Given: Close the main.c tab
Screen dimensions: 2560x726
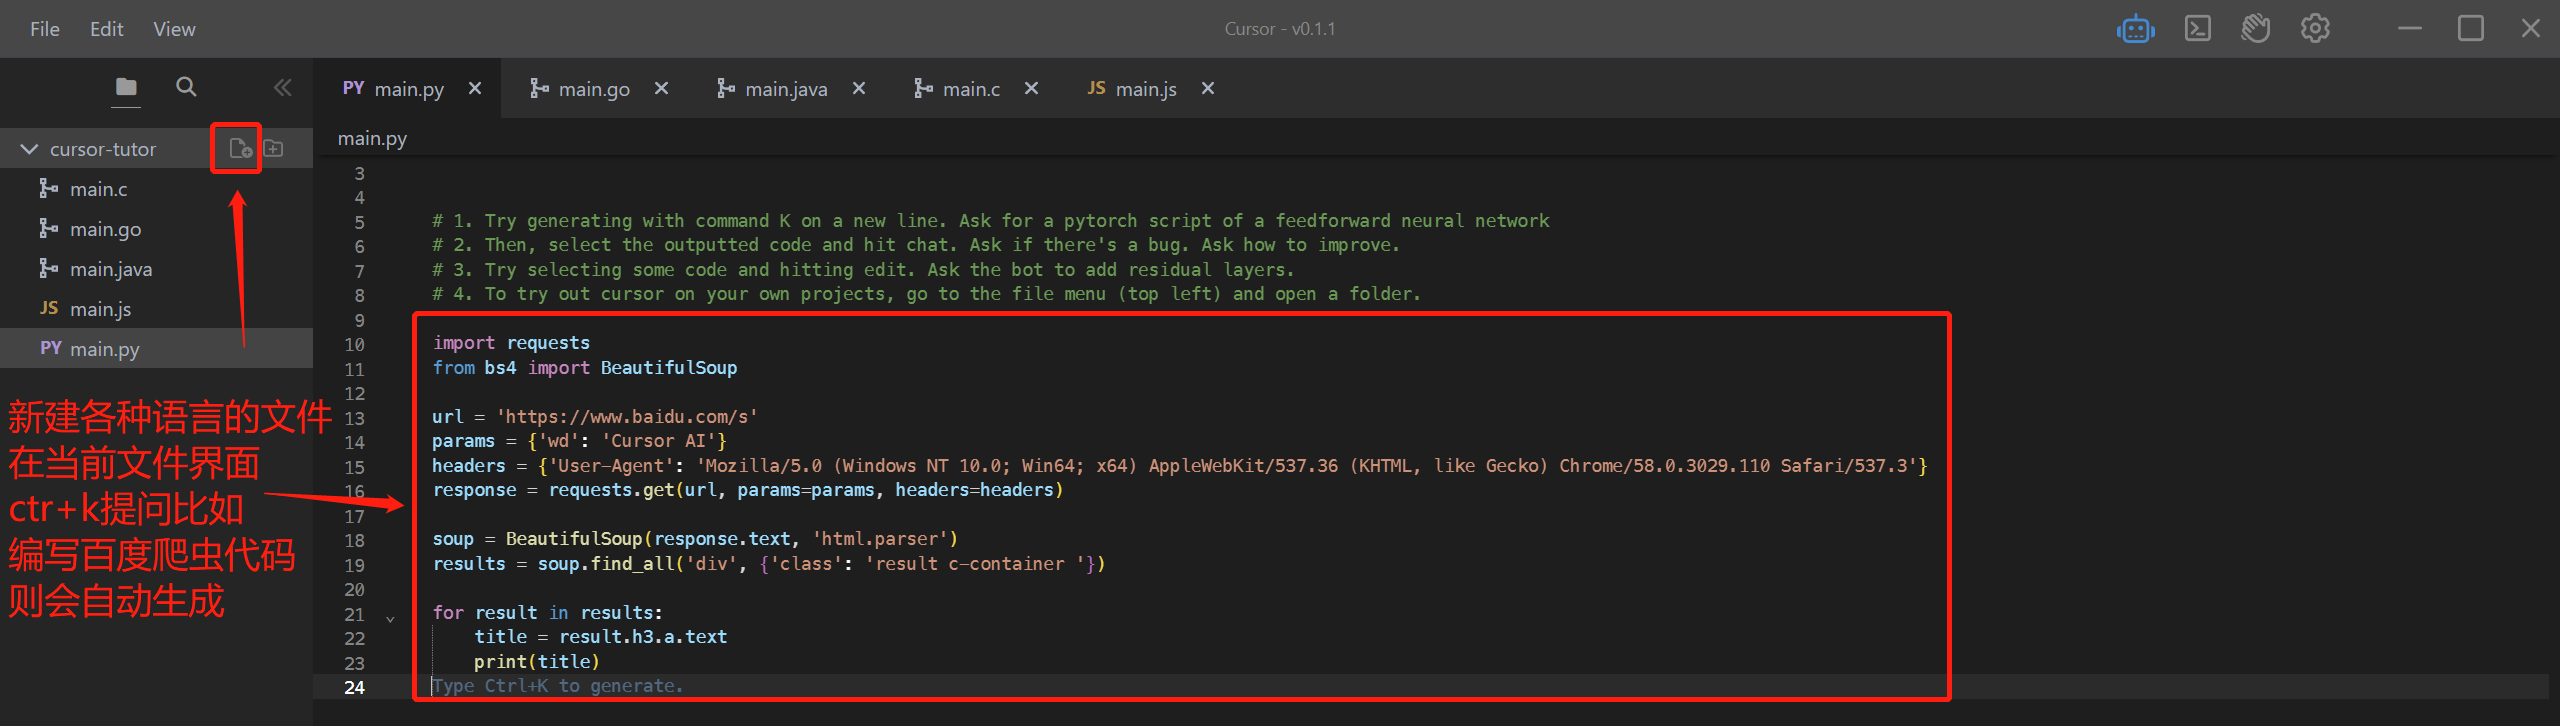Looking at the screenshot, I should [1031, 88].
